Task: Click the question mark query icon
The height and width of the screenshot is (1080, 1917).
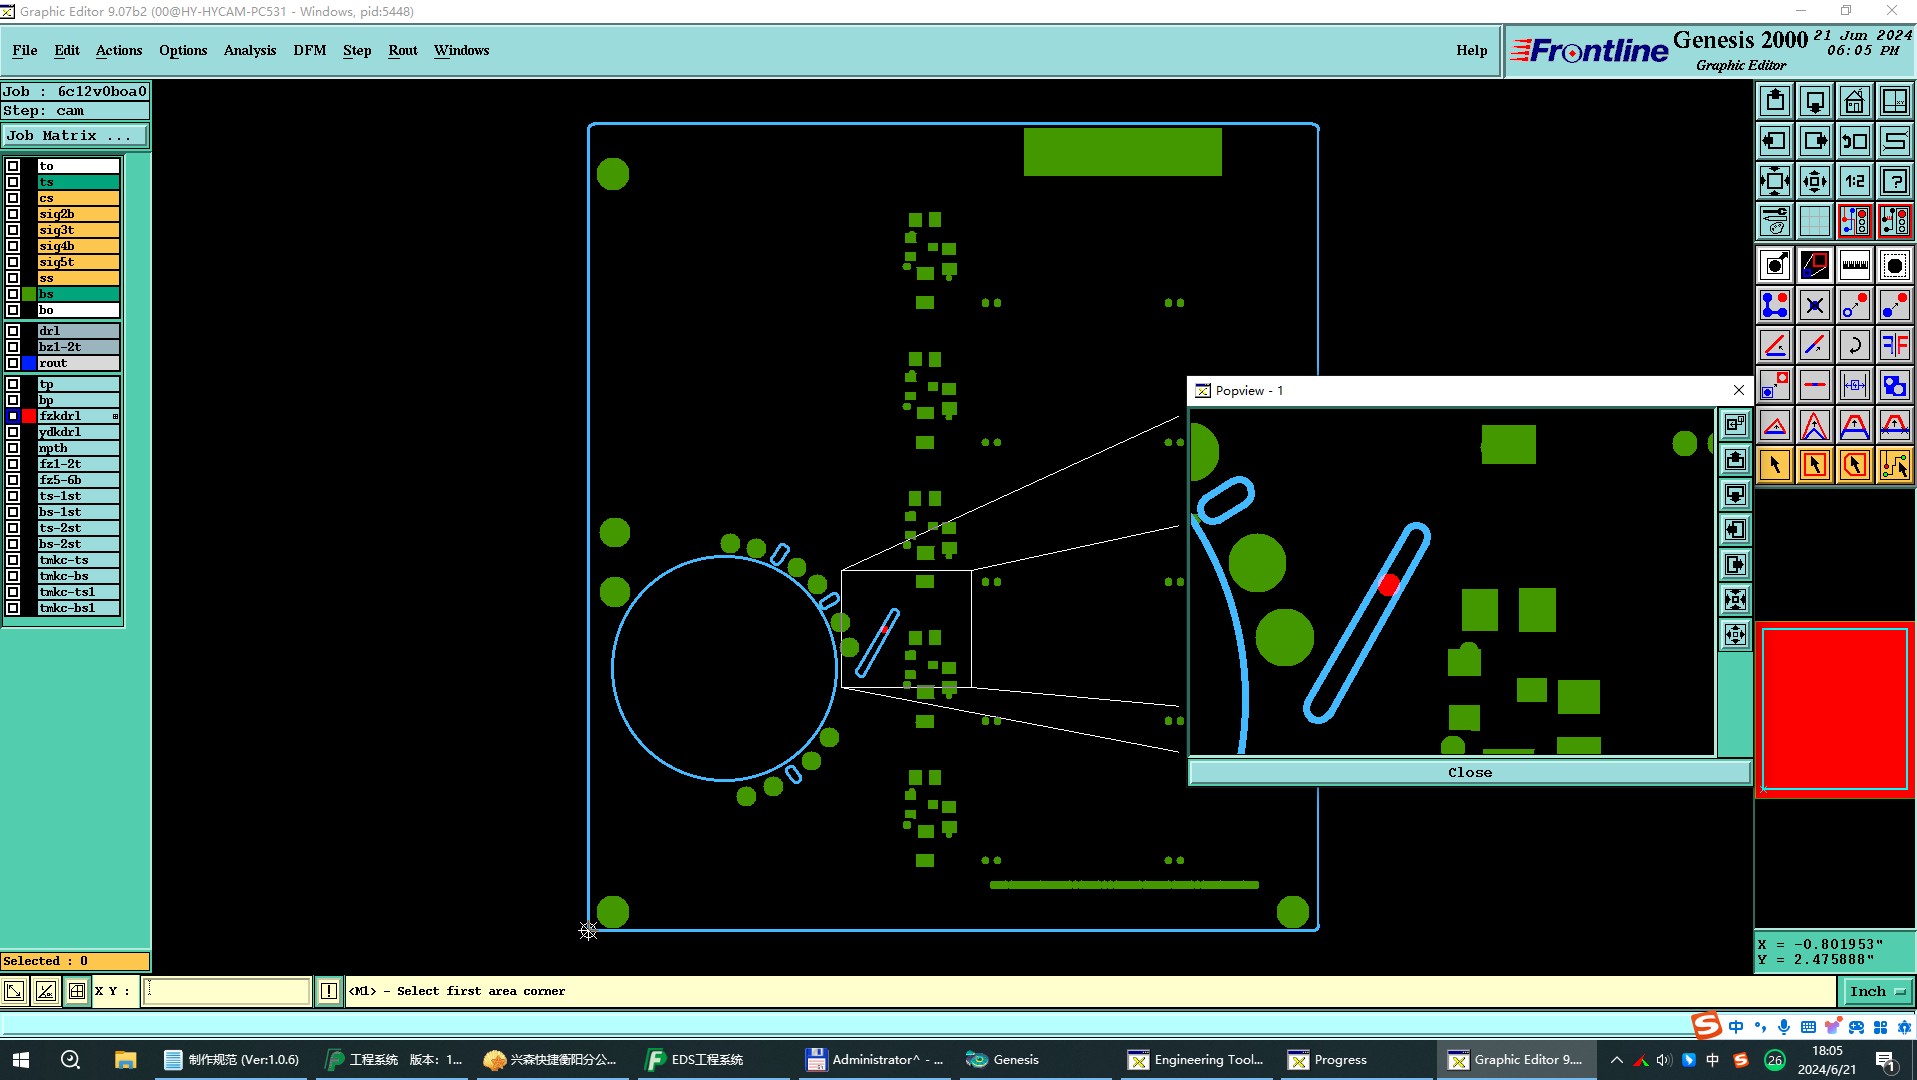Action: point(1894,181)
